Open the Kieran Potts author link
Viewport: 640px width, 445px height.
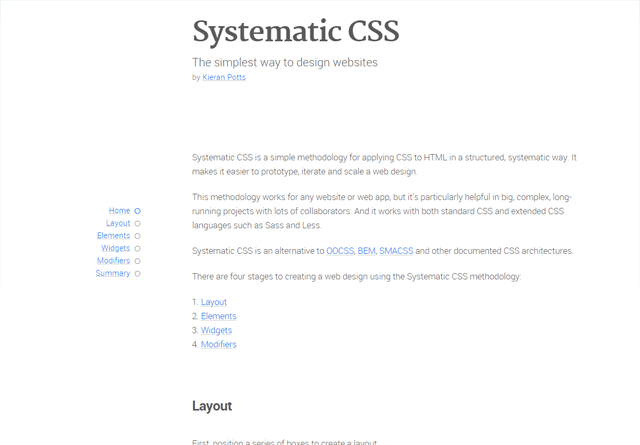pos(224,77)
